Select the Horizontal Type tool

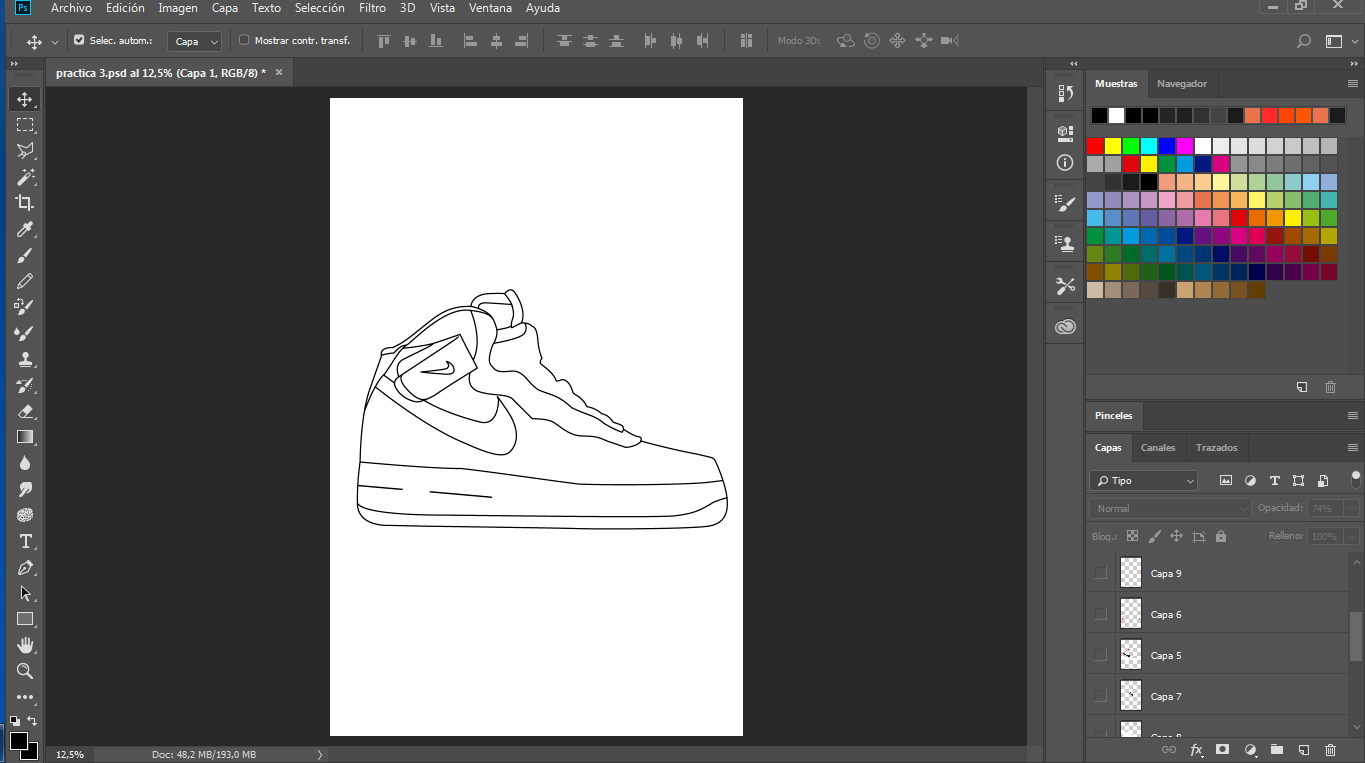coord(25,541)
